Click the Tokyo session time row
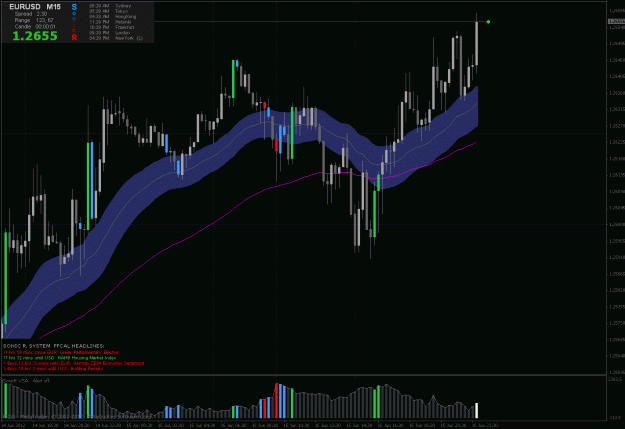 click(108, 12)
